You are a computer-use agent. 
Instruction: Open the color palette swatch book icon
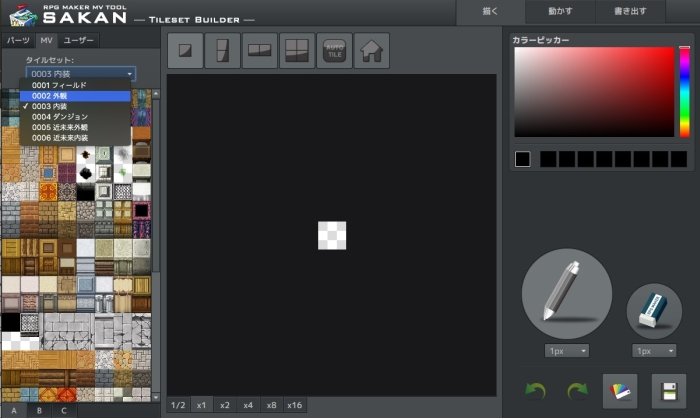620,390
